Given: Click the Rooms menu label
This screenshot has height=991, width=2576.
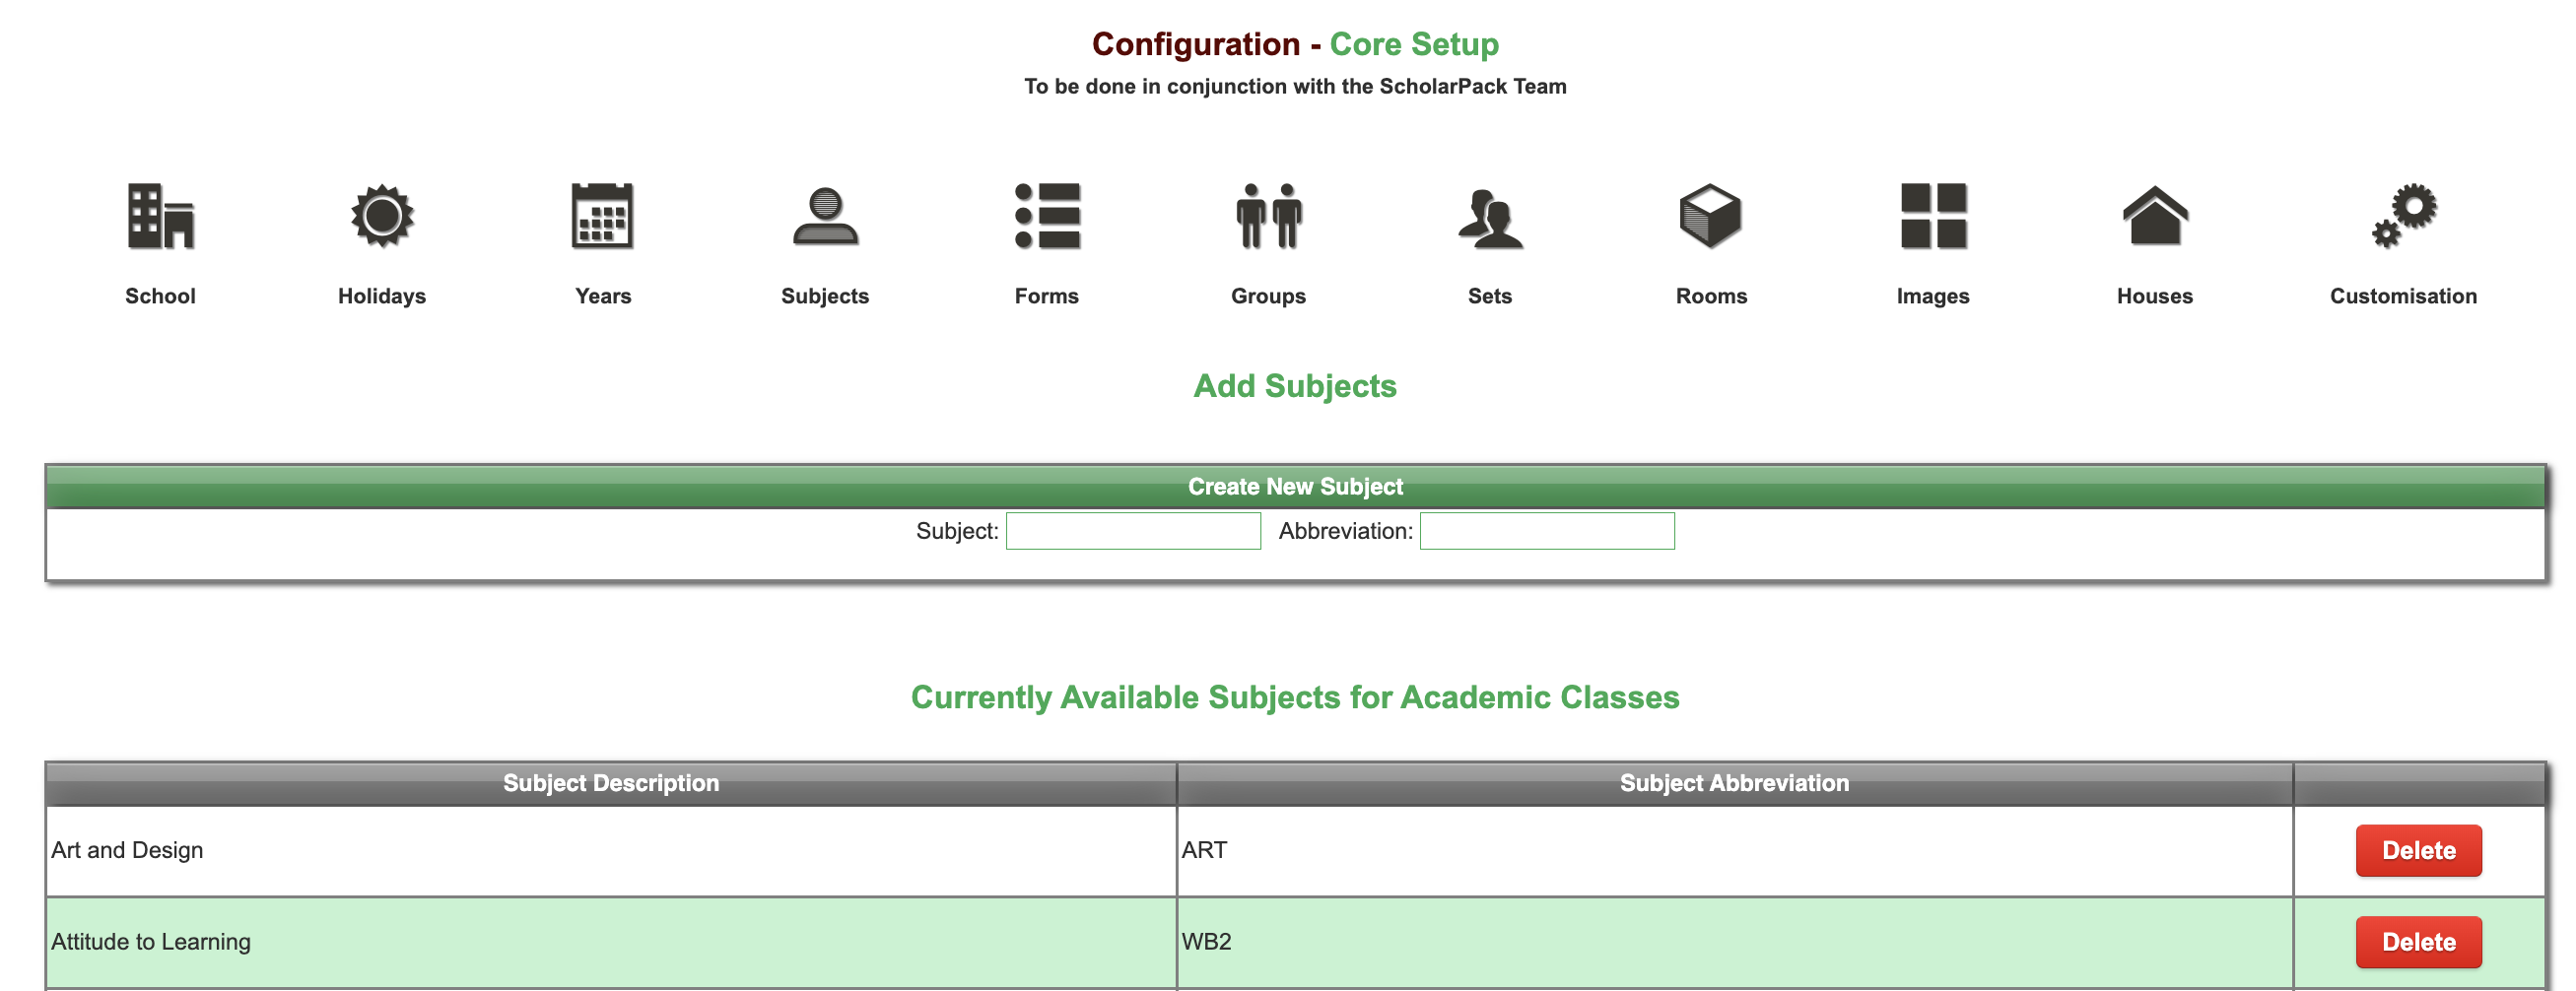Looking at the screenshot, I should 1712,296.
